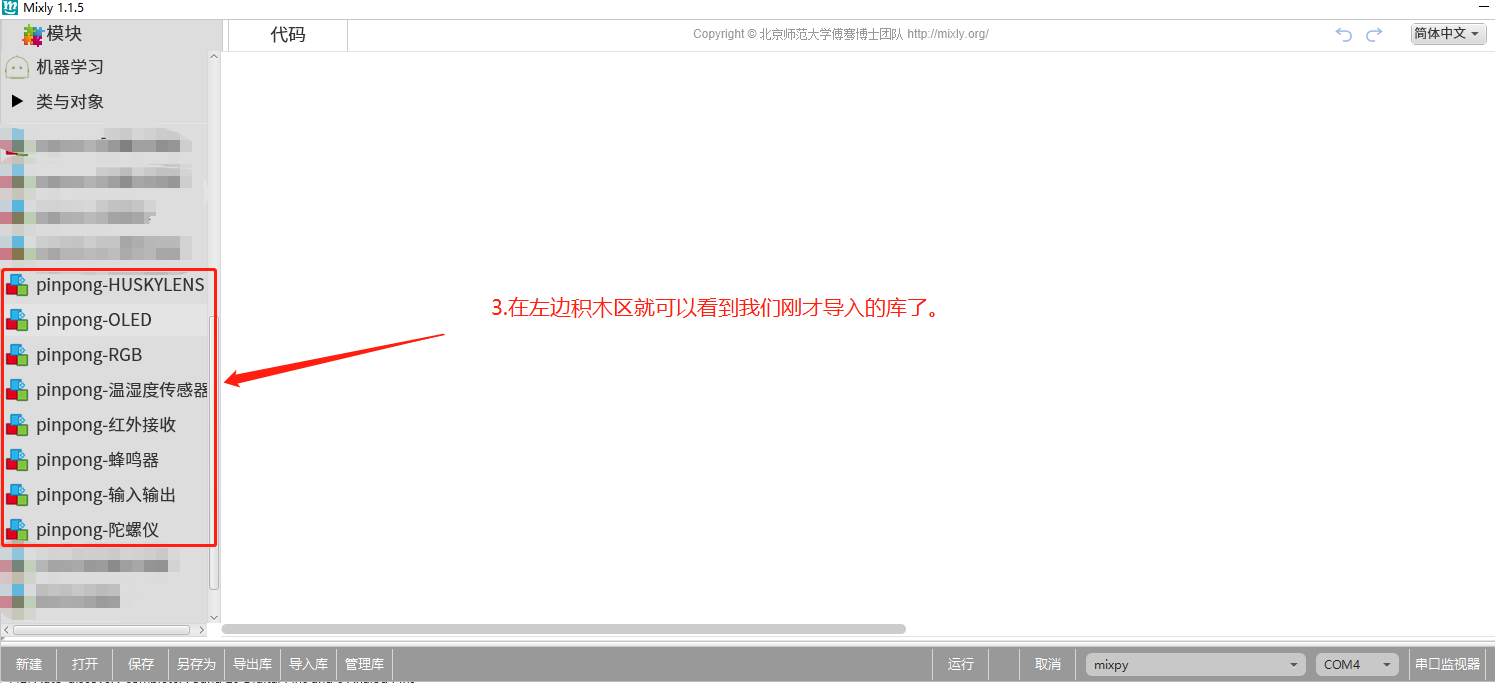Image resolution: width=1495 pixels, height=683 pixels.
Task: Click the 打开 button
Action: pos(85,664)
